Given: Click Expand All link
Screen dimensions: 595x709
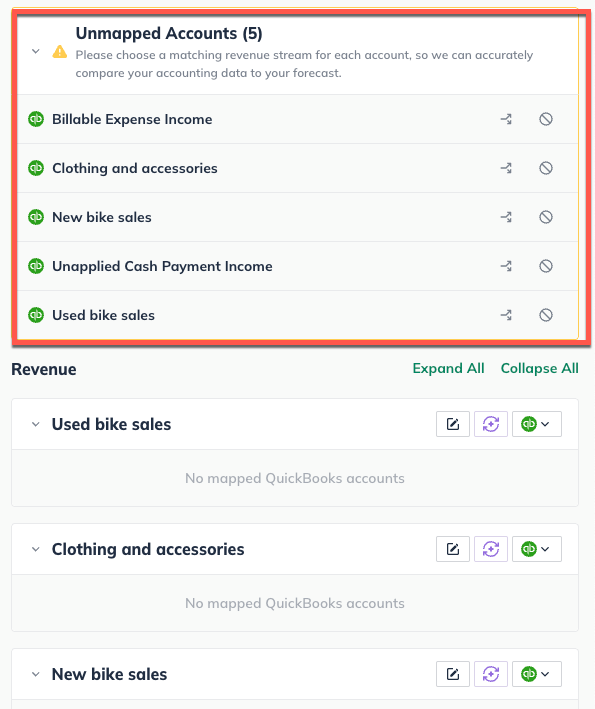Looking at the screenshot, I should point(448,369).
